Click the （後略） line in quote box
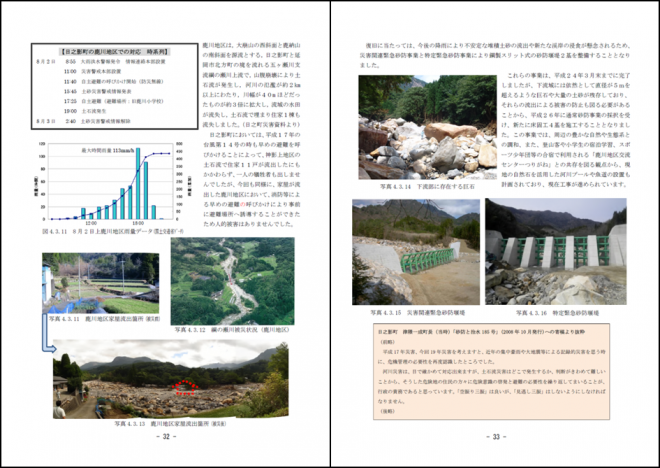660x468 pixels. point(385,411)
